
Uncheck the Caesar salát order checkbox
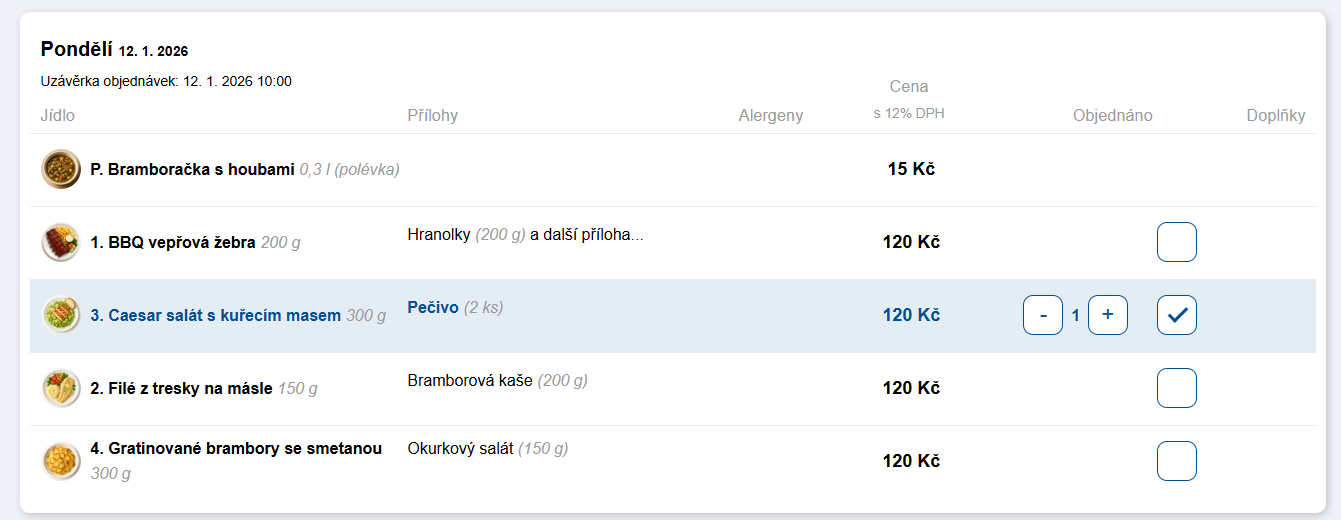[1176, 315]
